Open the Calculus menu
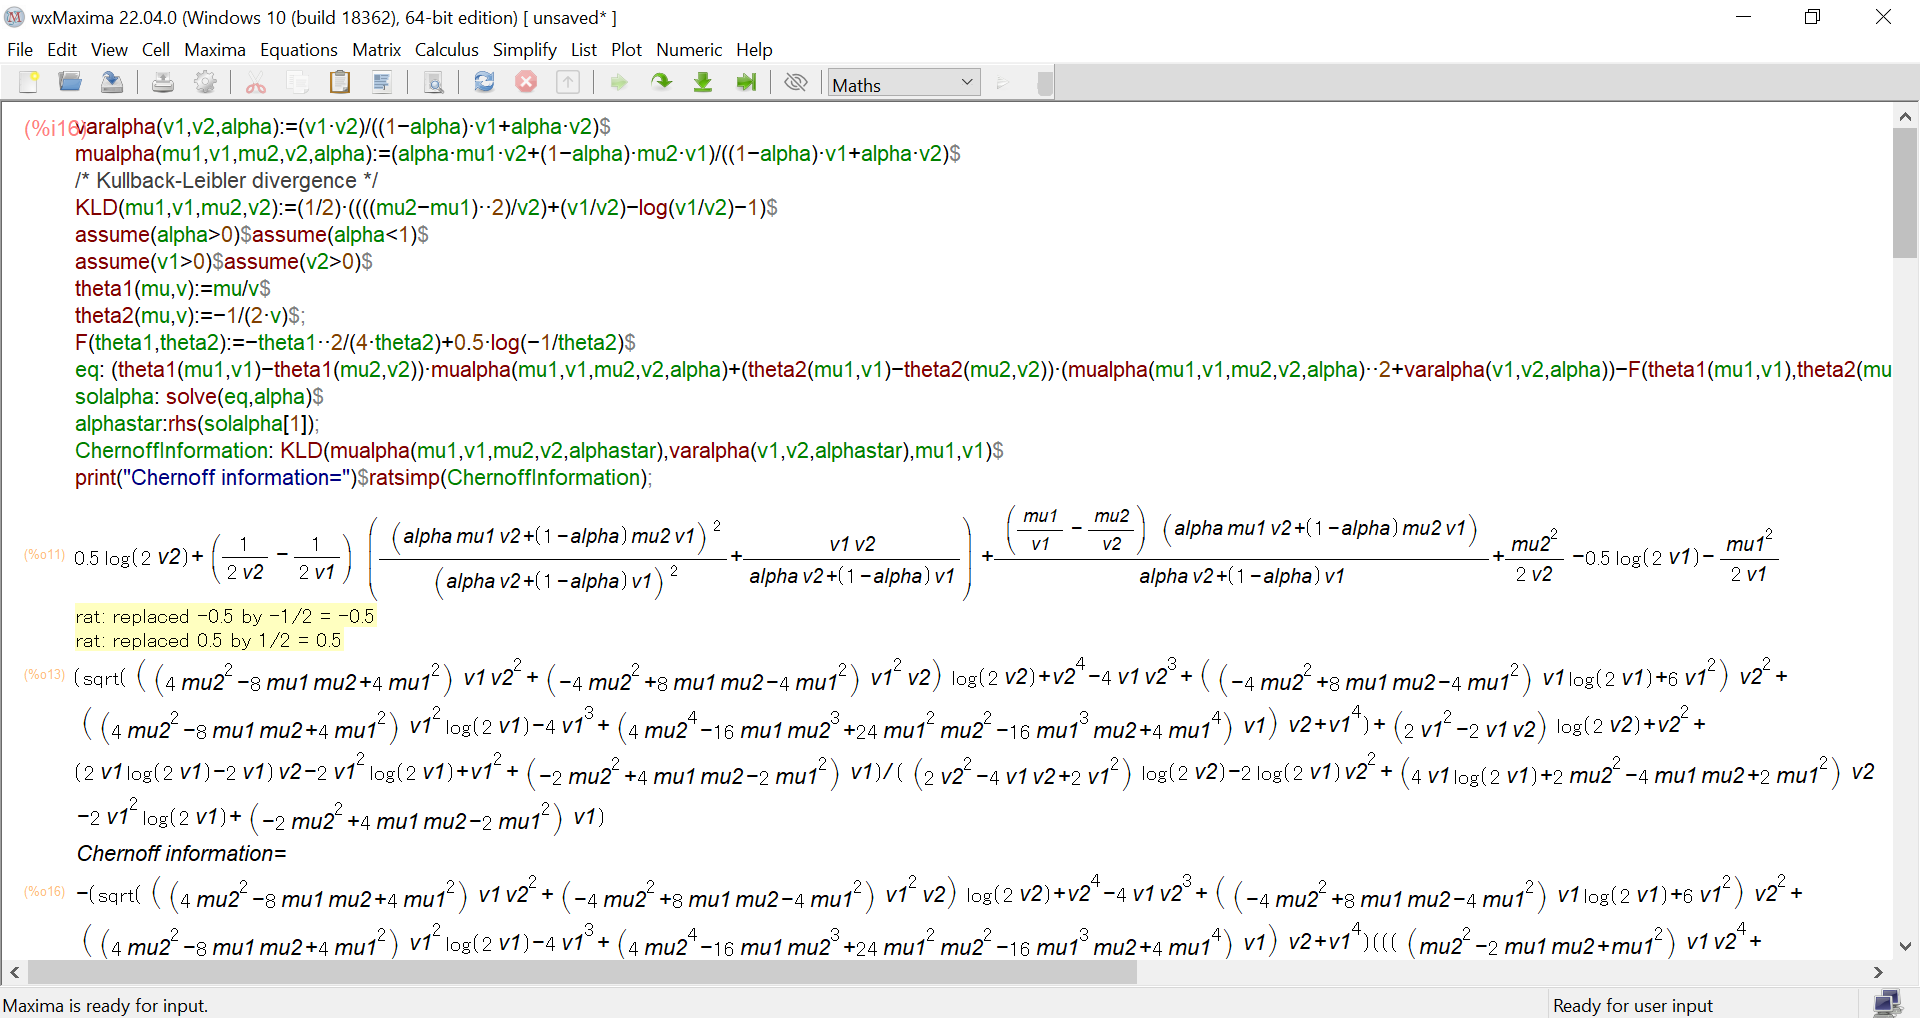The image size is (1920, 1018). pyautogui.click(x=446, y=50)
